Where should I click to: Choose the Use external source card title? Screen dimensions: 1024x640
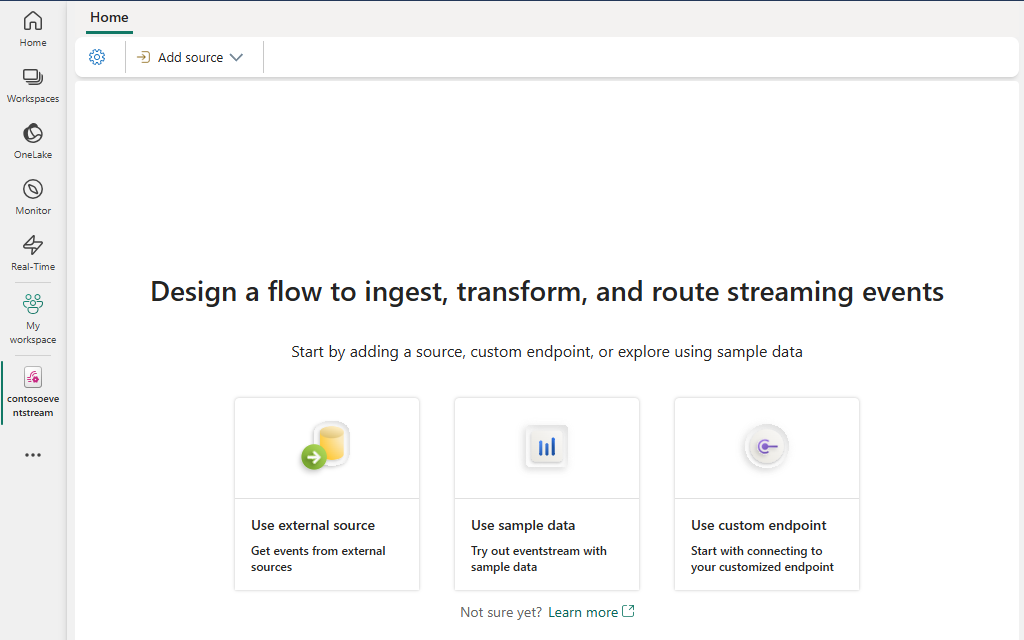tap(313, 525)
